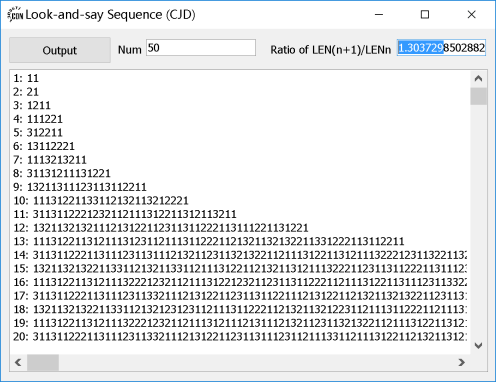The height and width of the screenshot is (382, 496).
Task: Click output line numbered 18
Action: 240,310
